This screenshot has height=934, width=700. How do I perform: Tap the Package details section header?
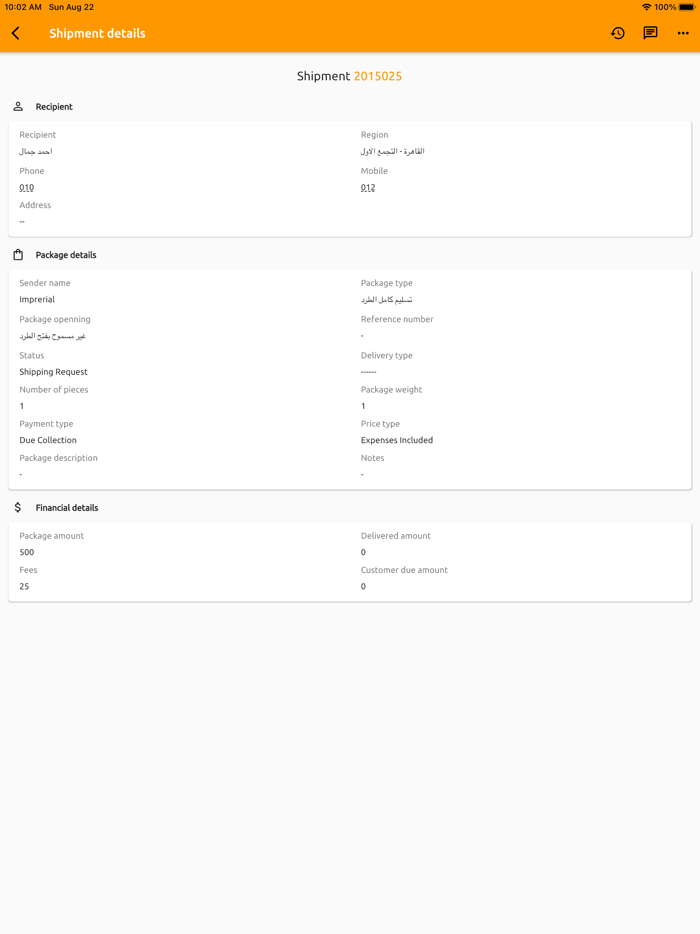66,255
